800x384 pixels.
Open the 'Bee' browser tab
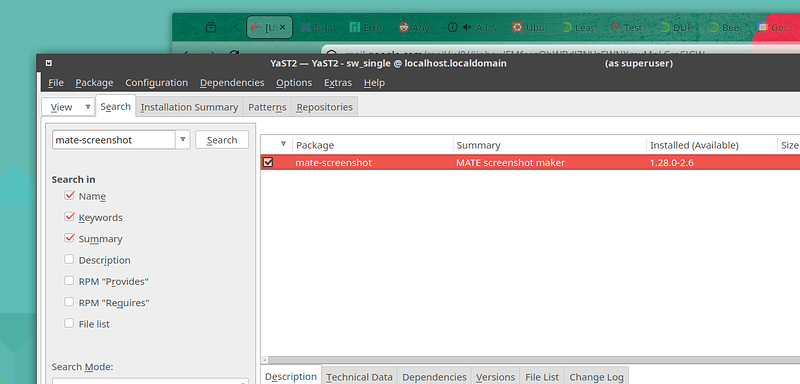[x=724, y=28]
